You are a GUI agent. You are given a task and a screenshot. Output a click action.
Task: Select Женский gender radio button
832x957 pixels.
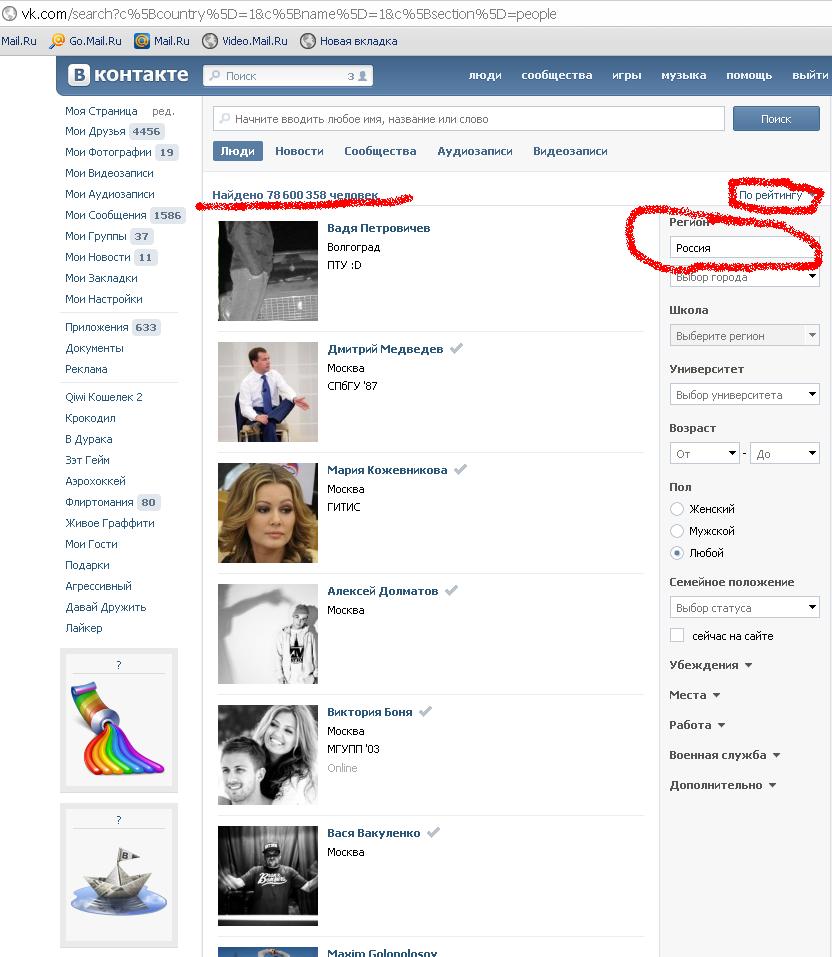pyautogui.click(x=676, y=509)
